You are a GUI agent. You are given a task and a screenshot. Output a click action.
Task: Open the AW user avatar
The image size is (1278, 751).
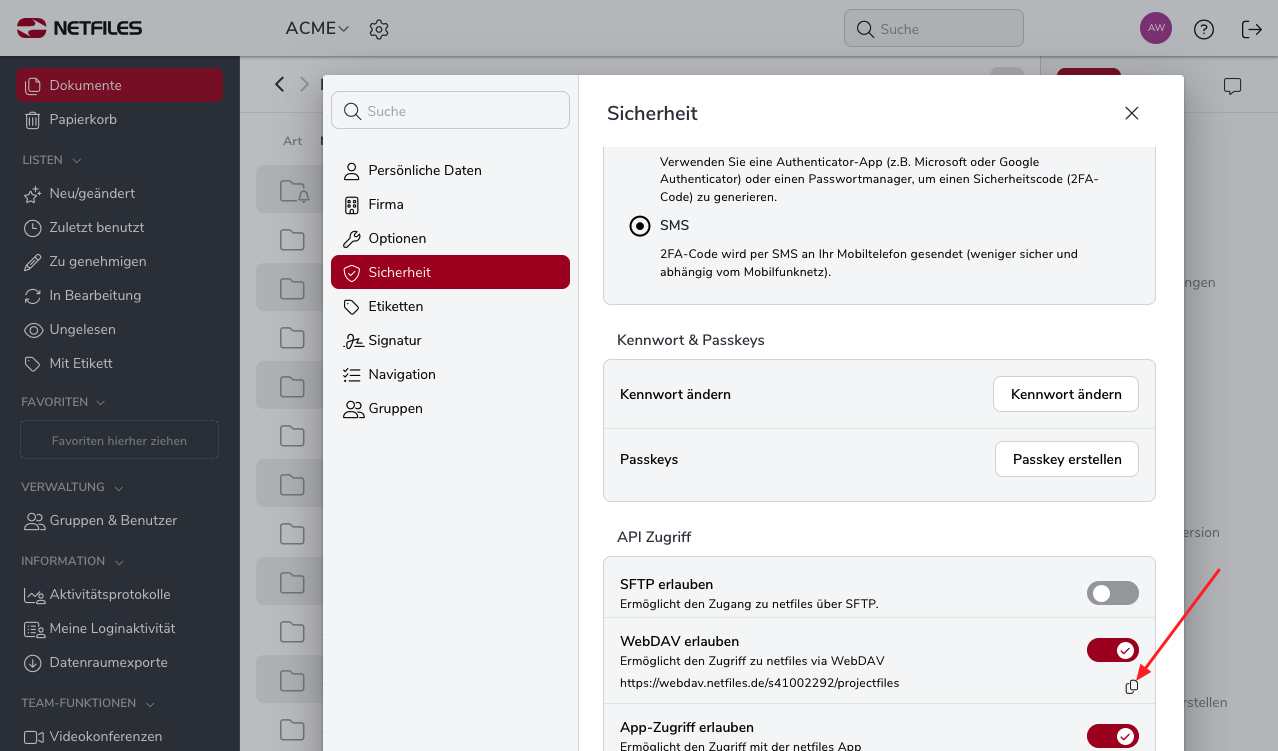click(1156, 28)
